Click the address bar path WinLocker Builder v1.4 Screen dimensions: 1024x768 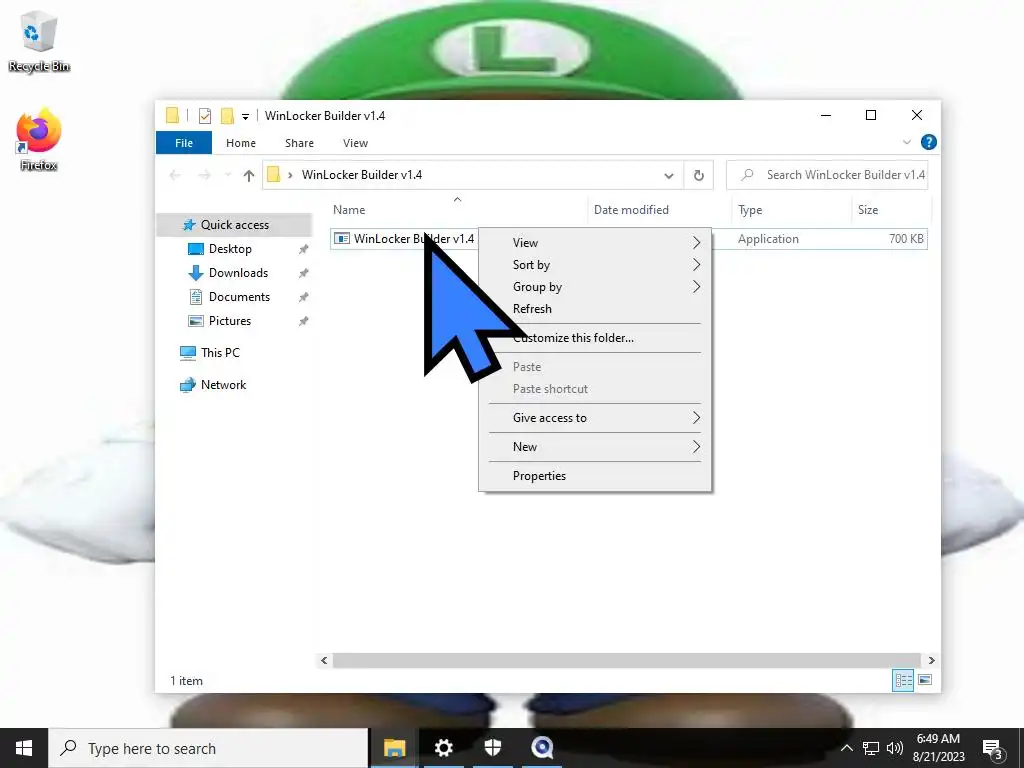(362, 175)
